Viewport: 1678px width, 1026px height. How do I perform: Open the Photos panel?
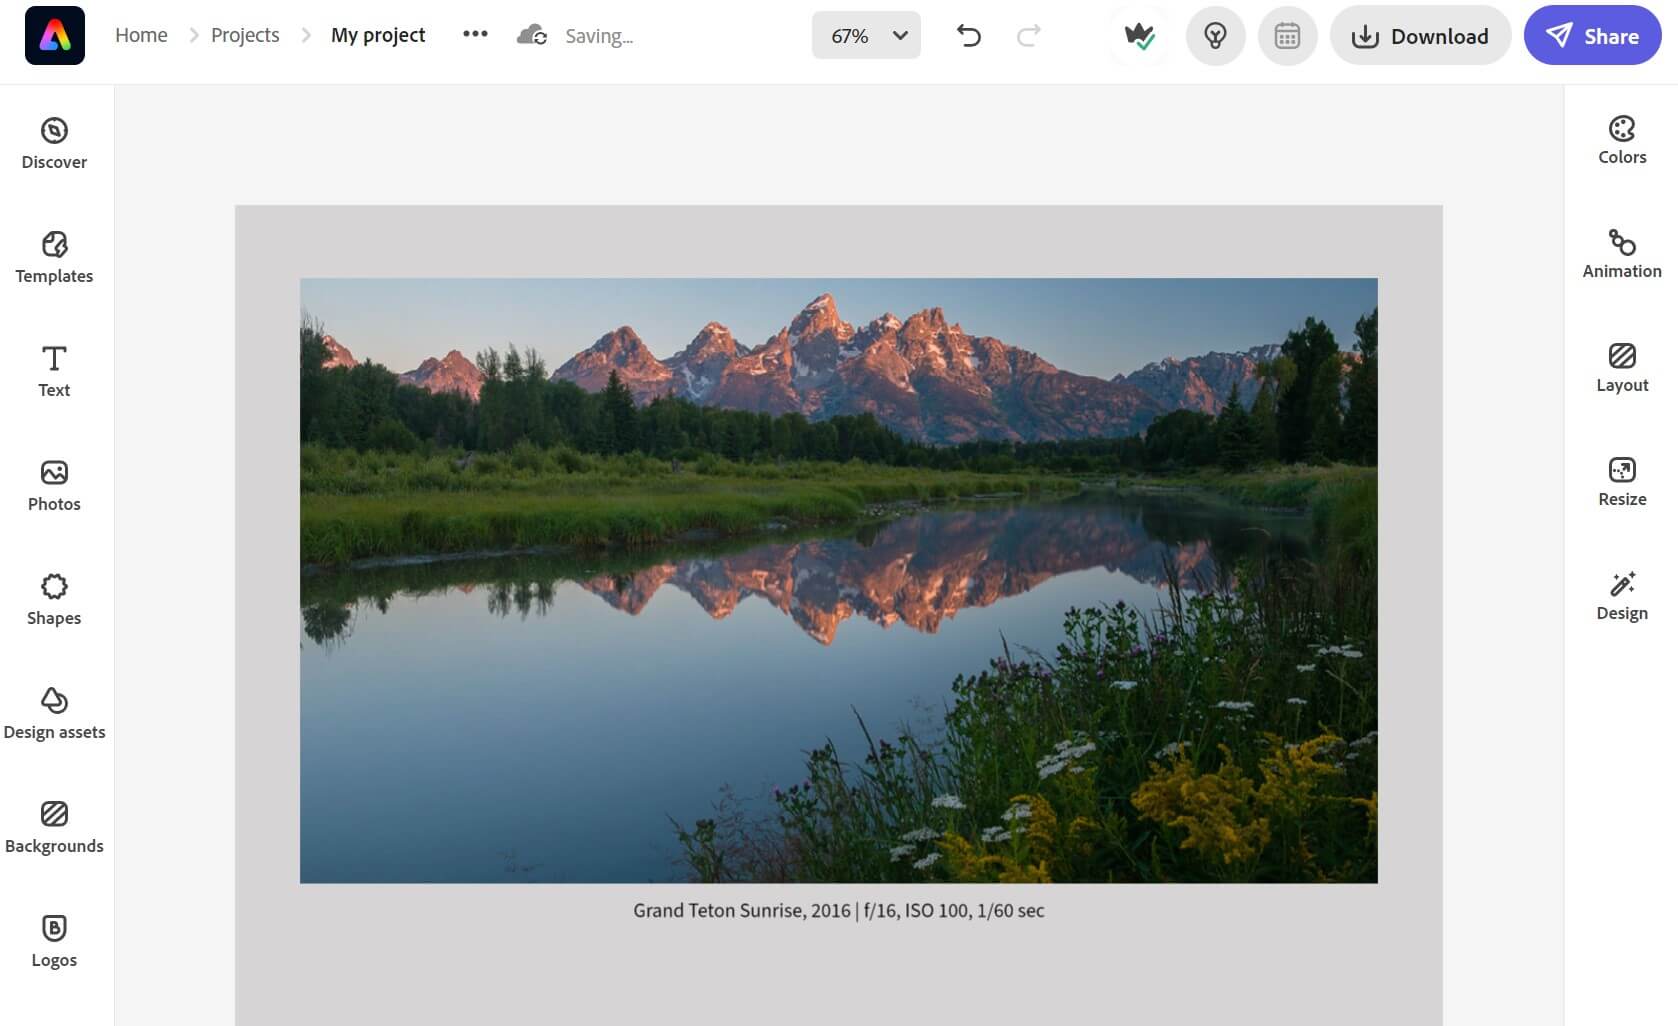tap(54, 486)
